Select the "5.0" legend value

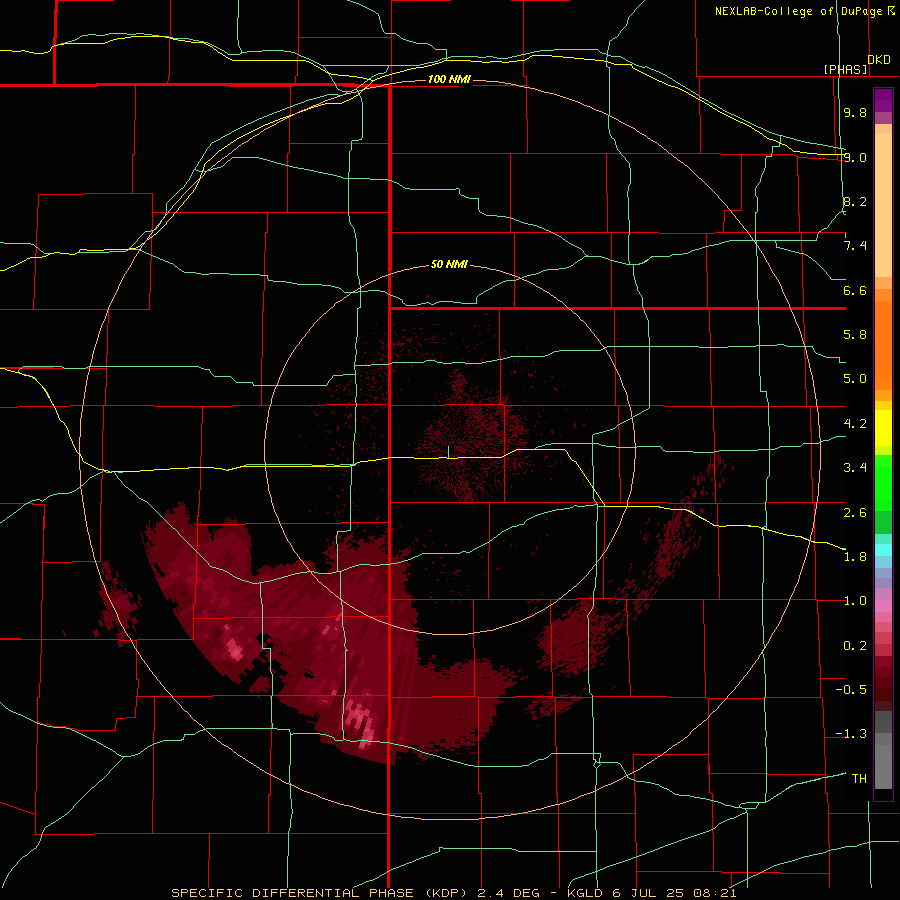click(x=855, y=379)
